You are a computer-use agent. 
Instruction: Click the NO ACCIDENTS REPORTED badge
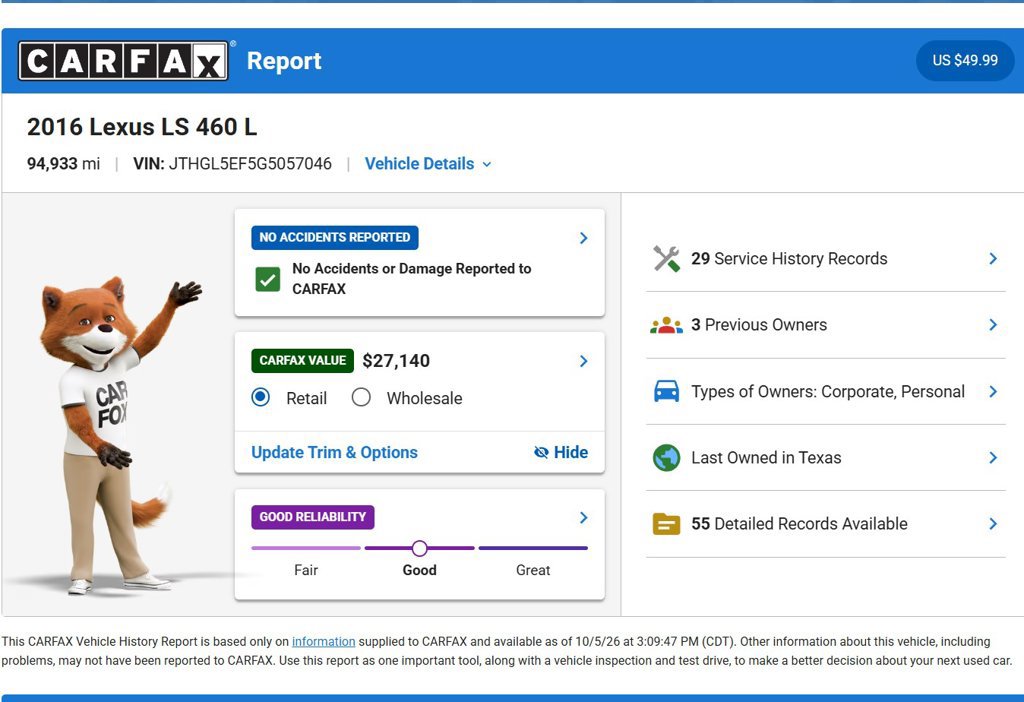(x=334, y=237)
